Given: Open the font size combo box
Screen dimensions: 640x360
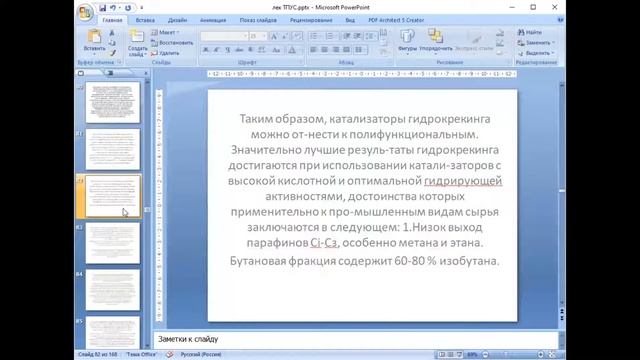Looking at the screenshot, I should (x=258, y=36).
